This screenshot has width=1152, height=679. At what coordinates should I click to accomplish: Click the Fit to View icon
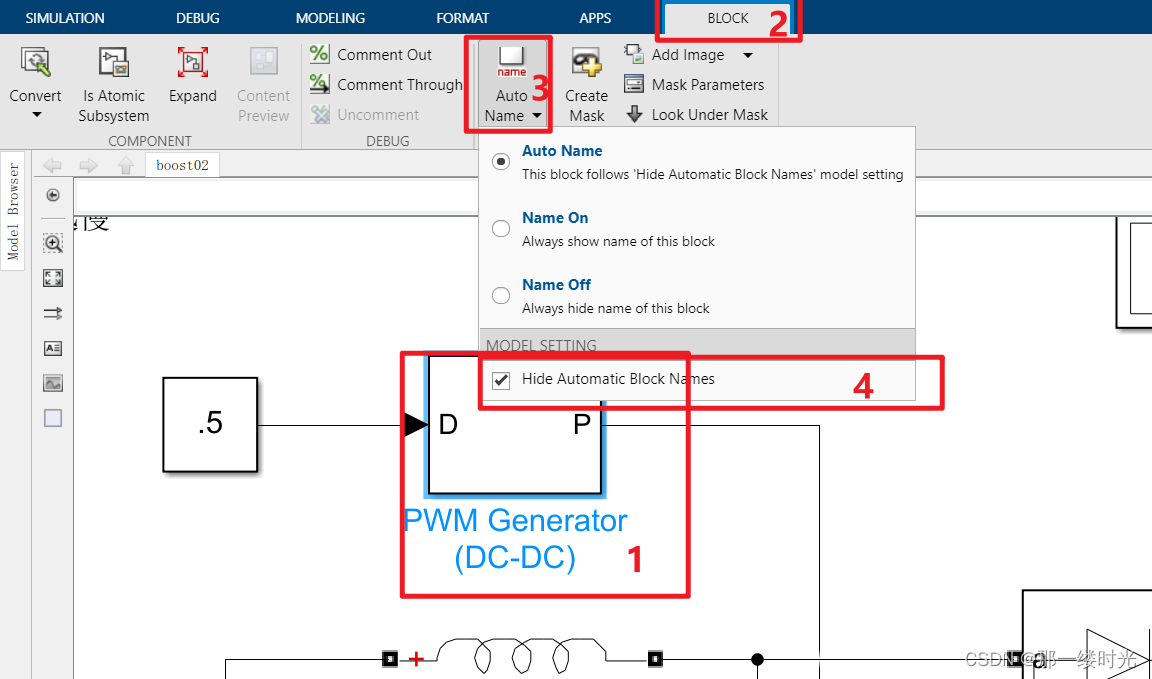(53, 278)
